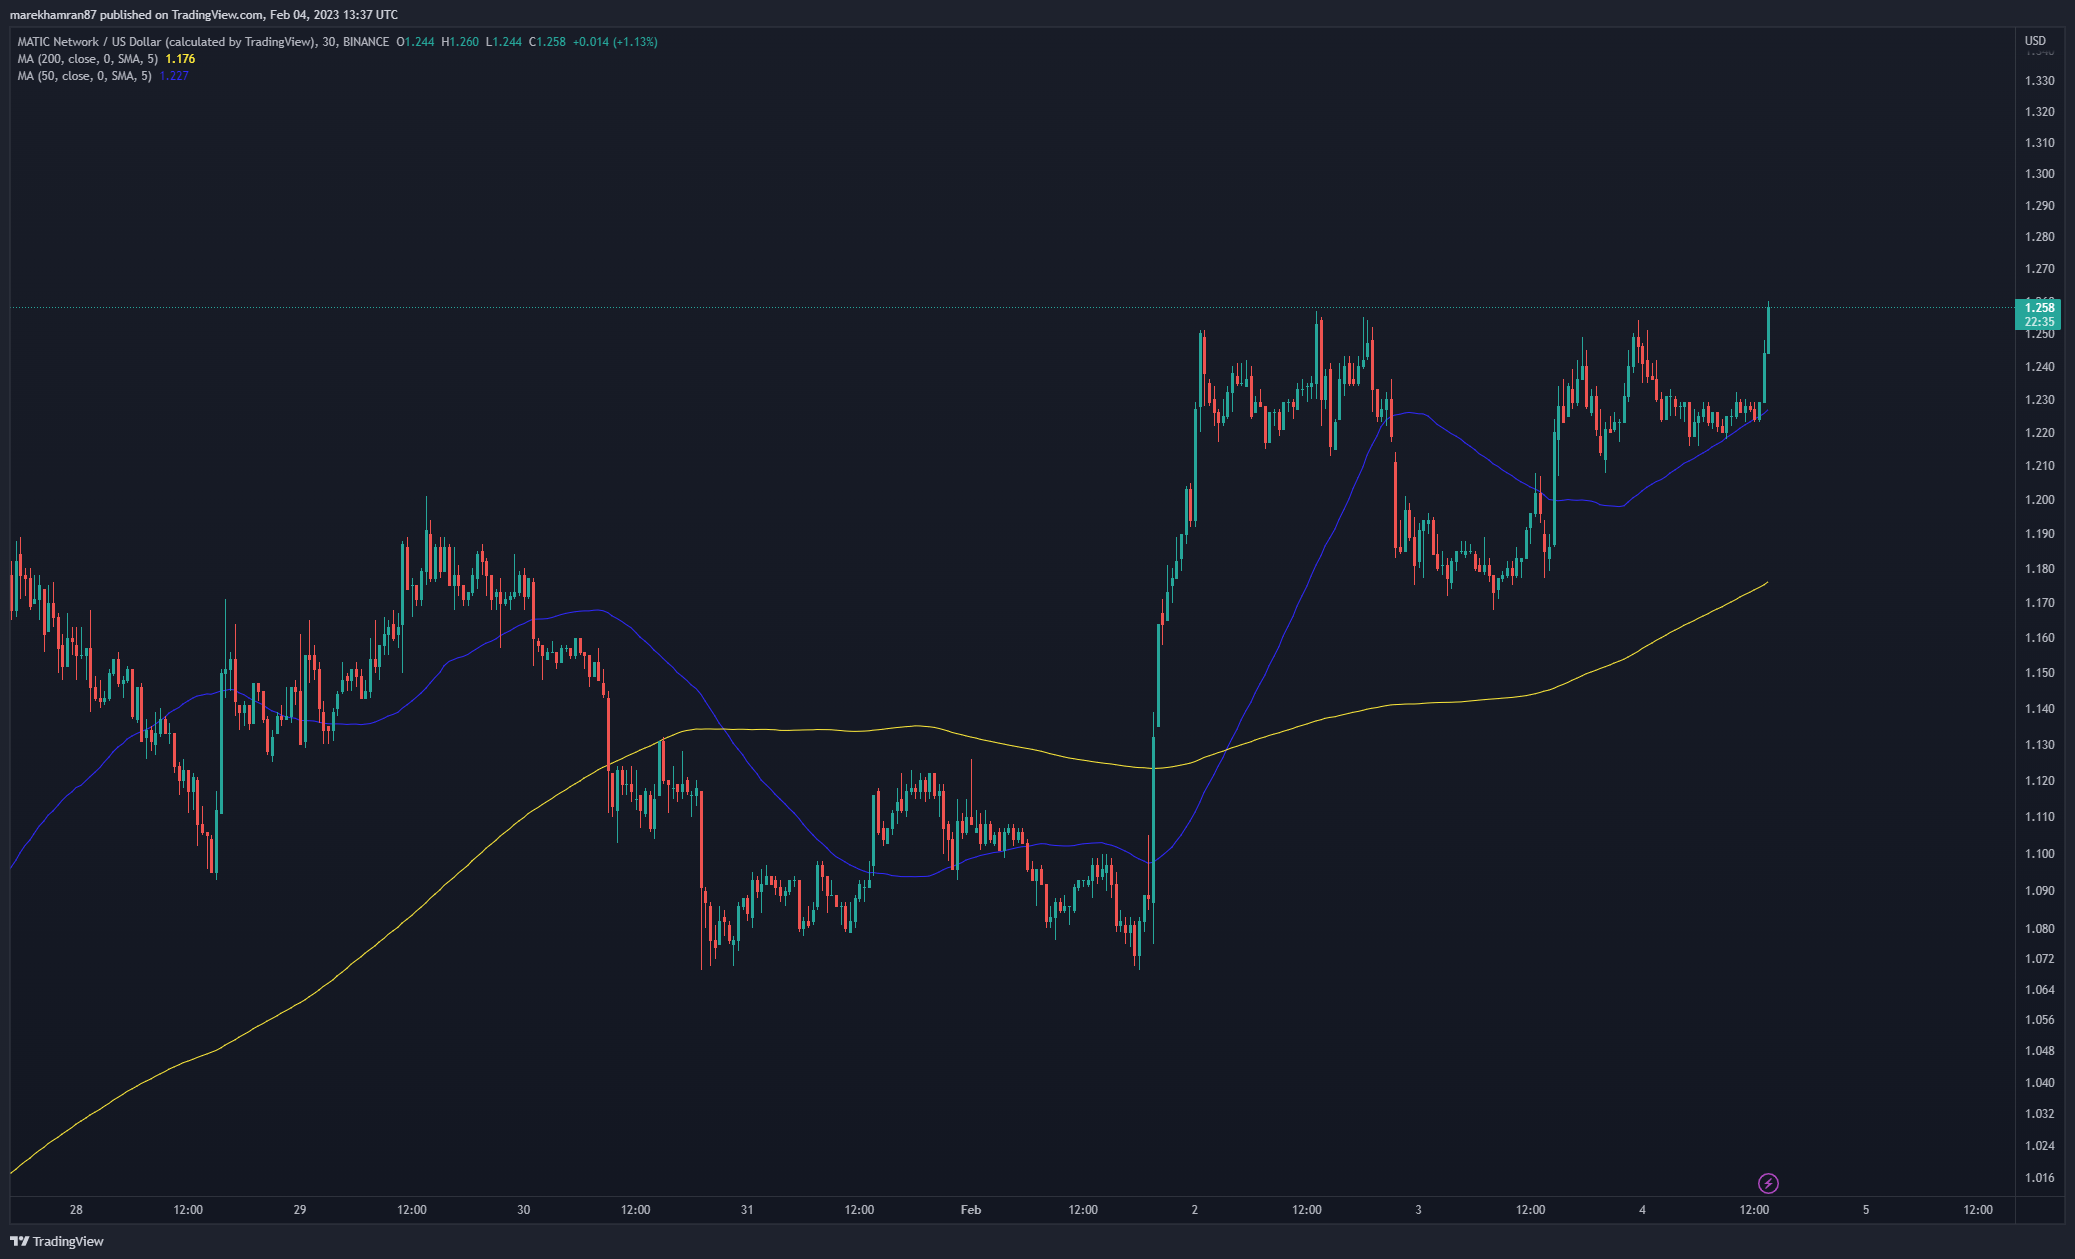Image resolution: width=2075 pixels, height=1259 pixels.
Task: Select the MA 200 indicator legend
Action: point(87,59)
